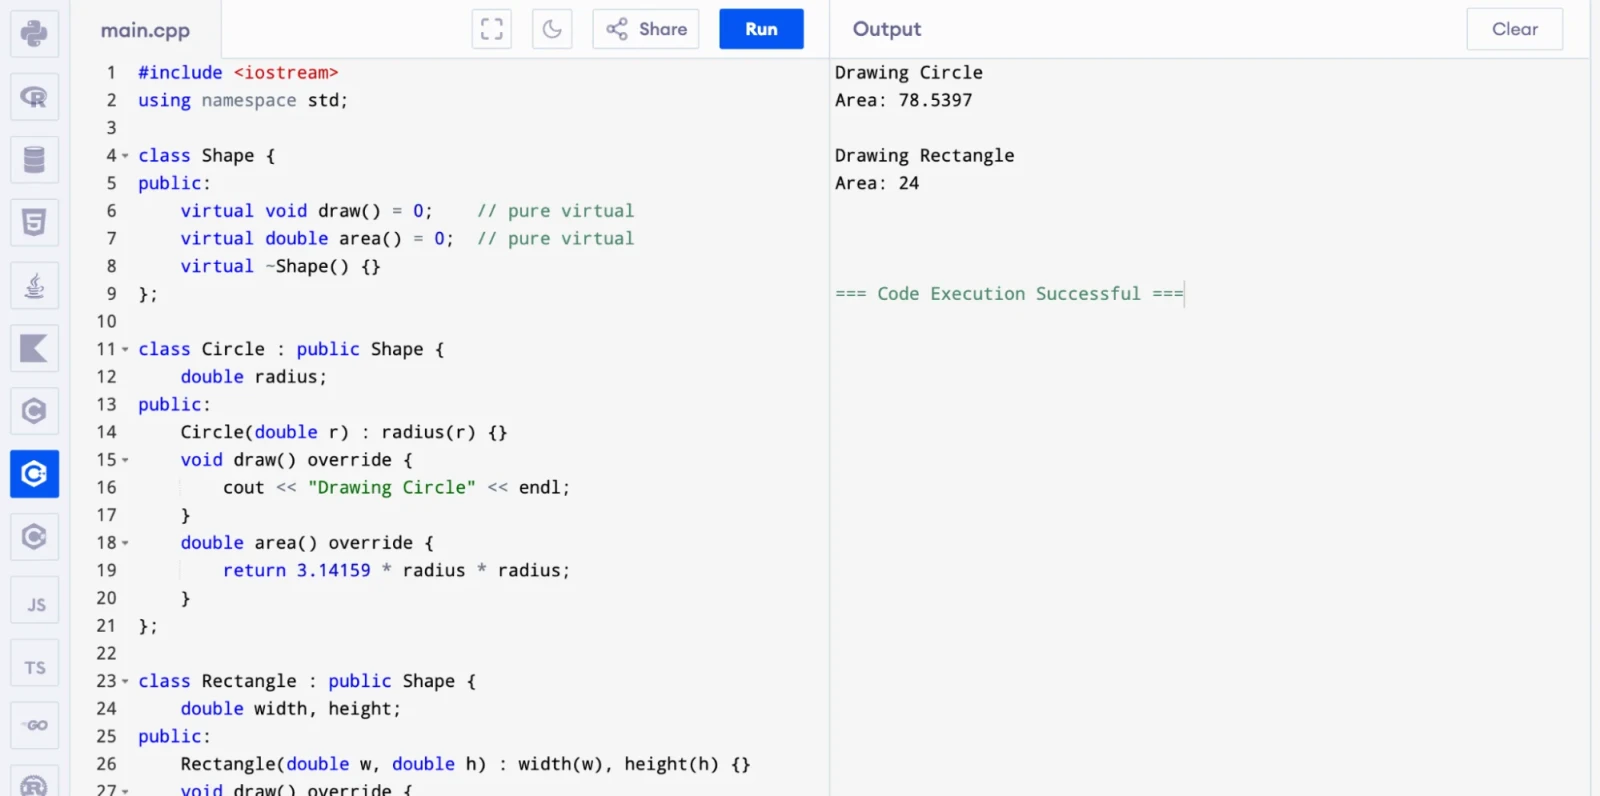Click line number 22 in gutter

[106, 653]
